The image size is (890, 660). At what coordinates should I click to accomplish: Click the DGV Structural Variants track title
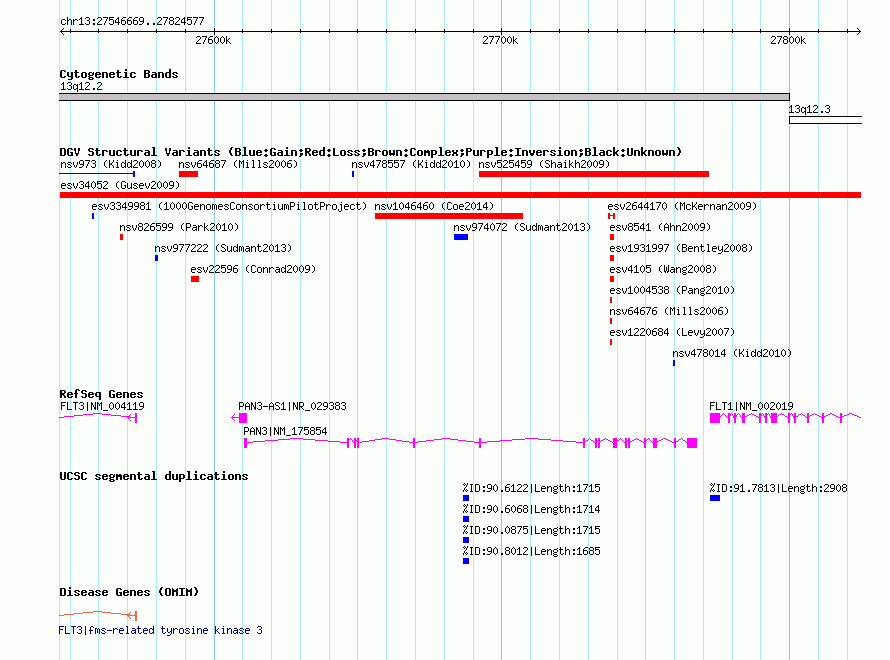point(370,152)
